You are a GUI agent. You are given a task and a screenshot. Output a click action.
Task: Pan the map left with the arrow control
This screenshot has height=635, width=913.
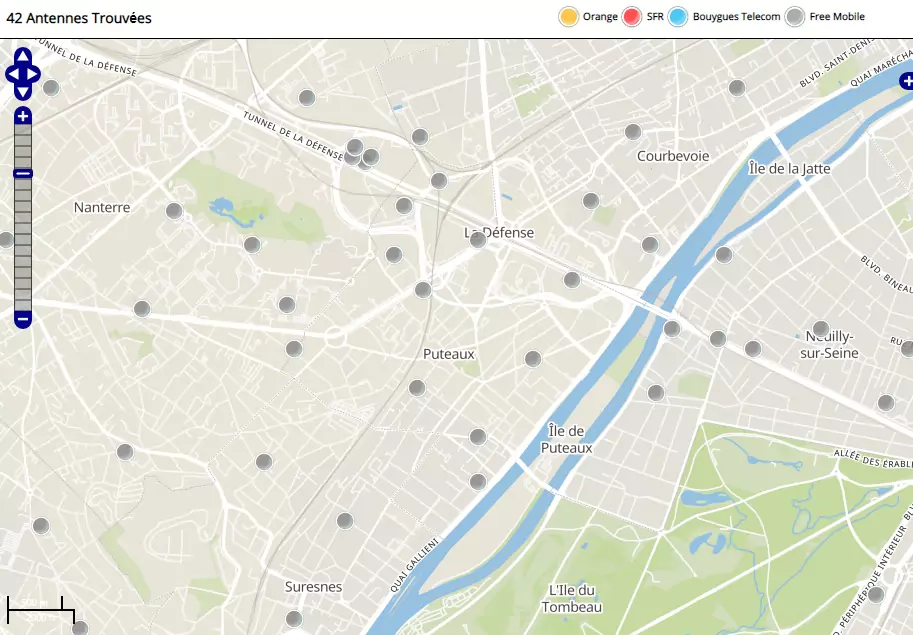(12, 74)
